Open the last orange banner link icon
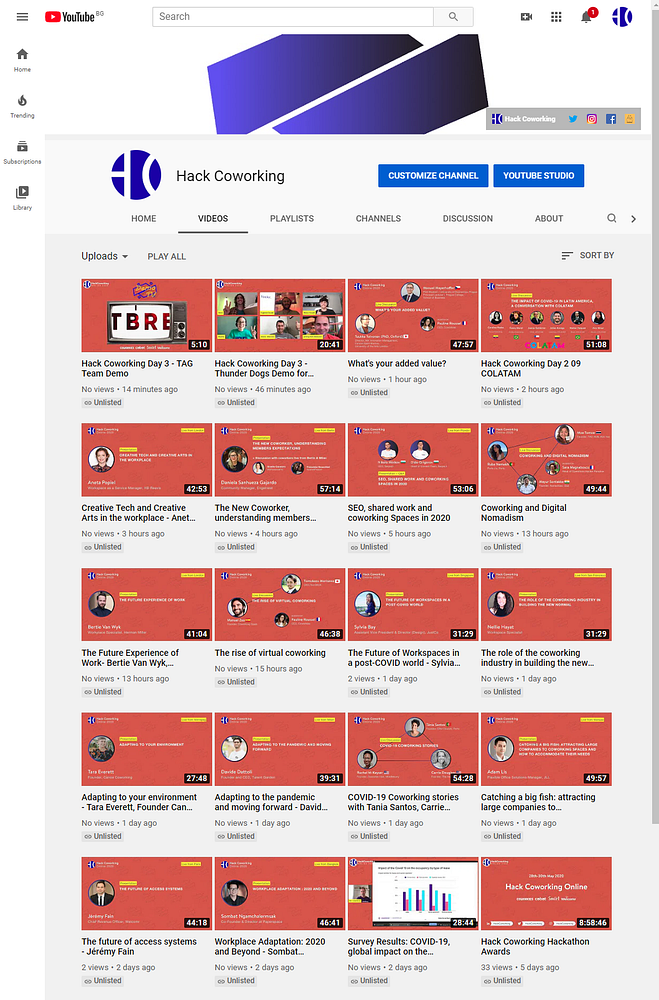Screen dimensions: 659x1000 click(x=630, y=119)
